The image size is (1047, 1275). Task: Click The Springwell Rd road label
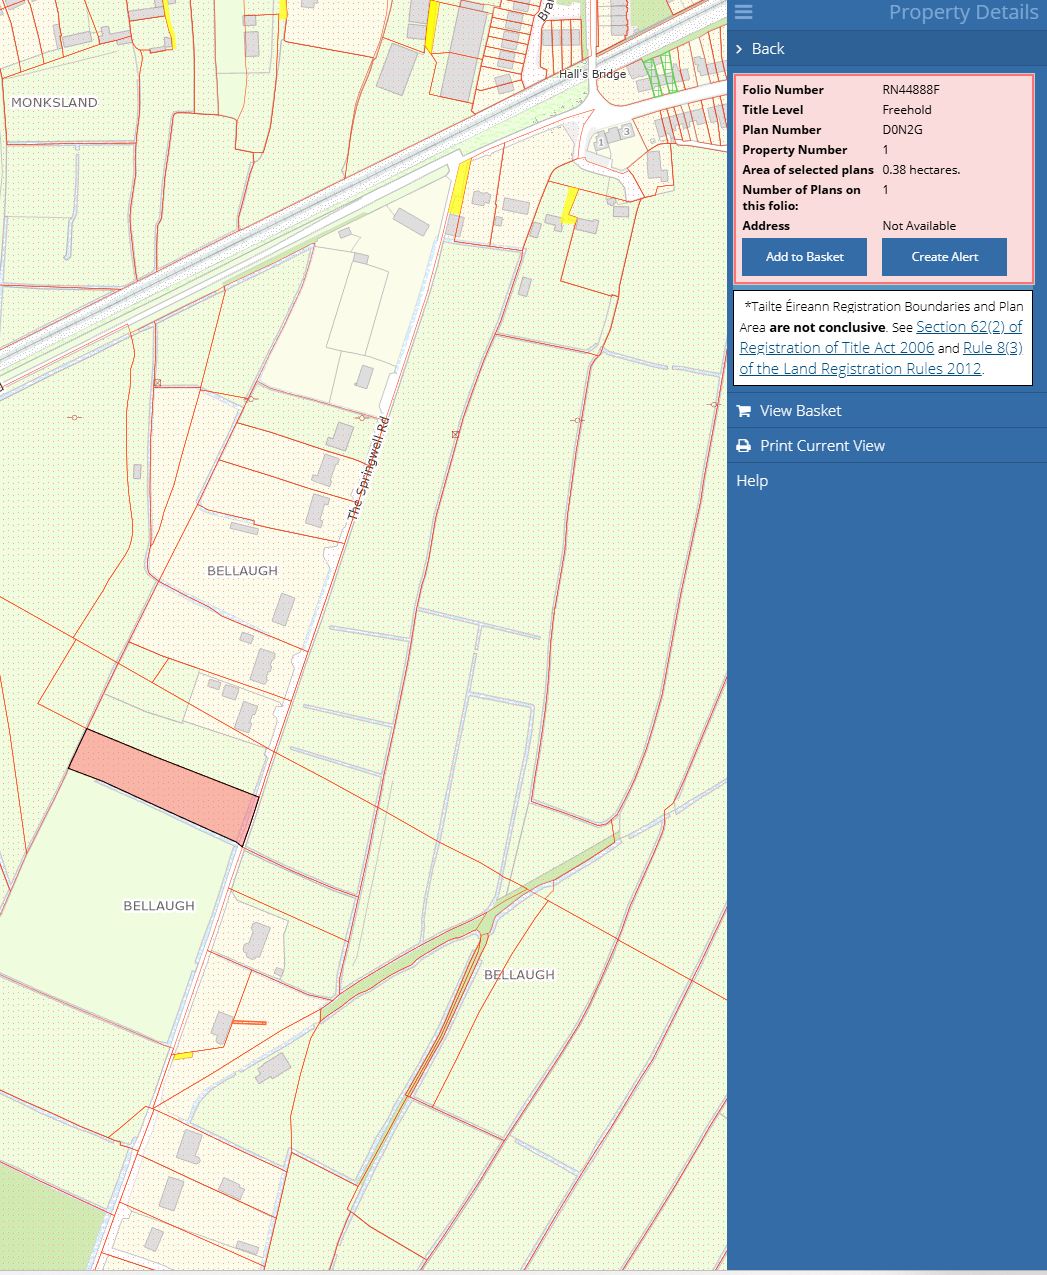367,469
